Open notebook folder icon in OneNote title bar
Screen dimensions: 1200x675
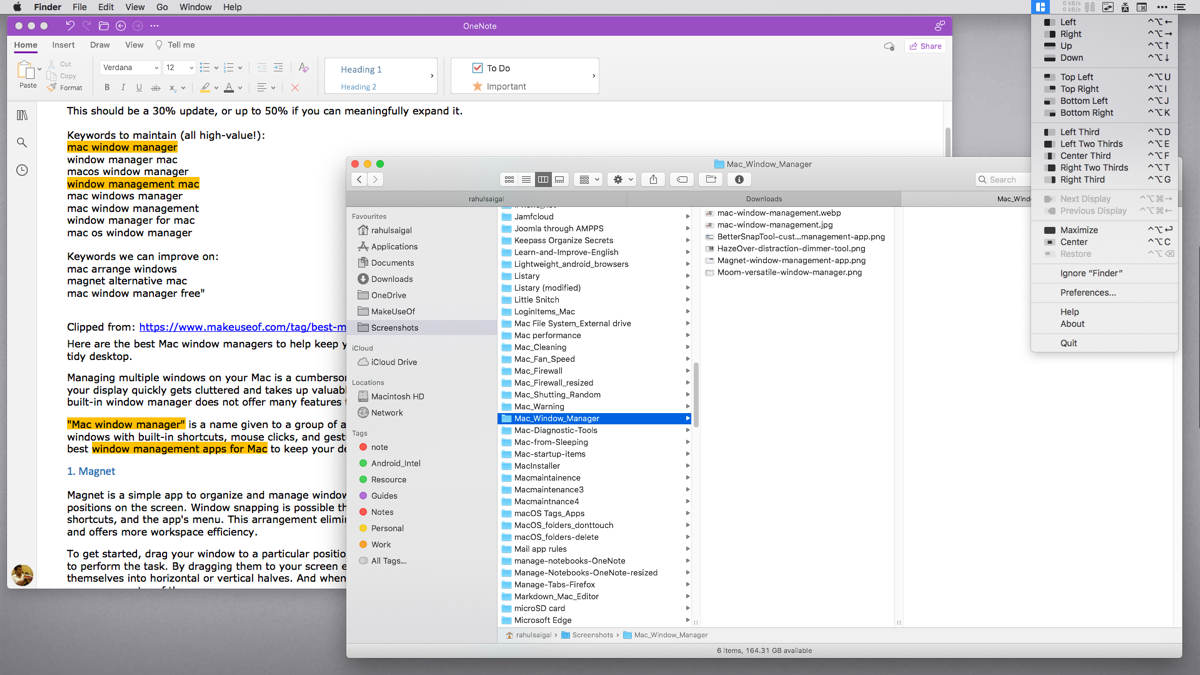tap(104, 26)
